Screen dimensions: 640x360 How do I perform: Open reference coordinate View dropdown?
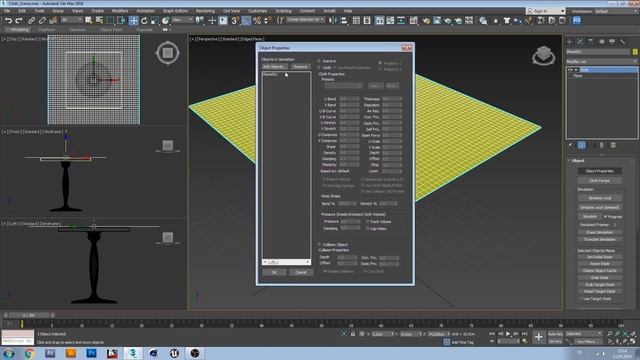[182, 20]
